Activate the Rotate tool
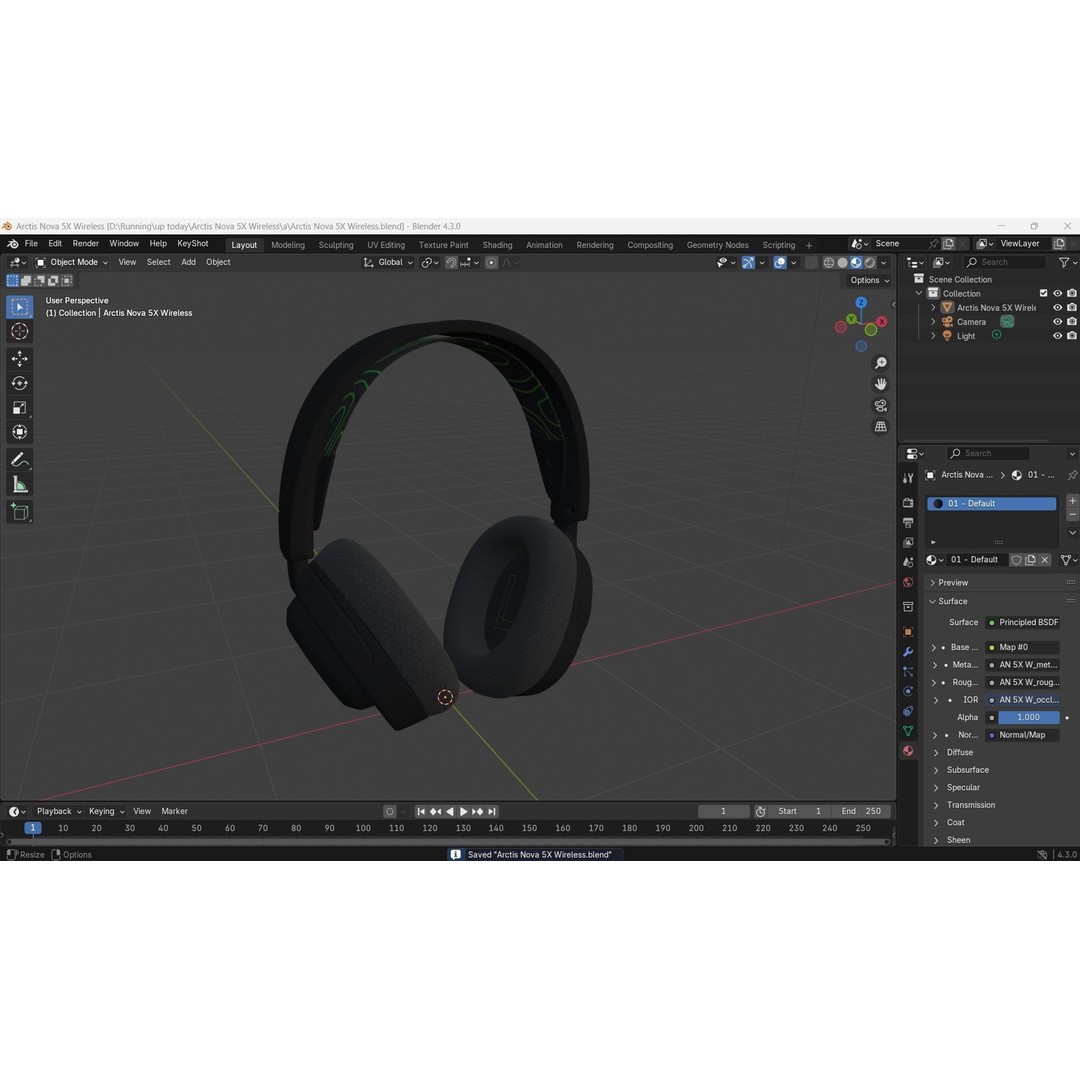 click(x=19, y=383)
